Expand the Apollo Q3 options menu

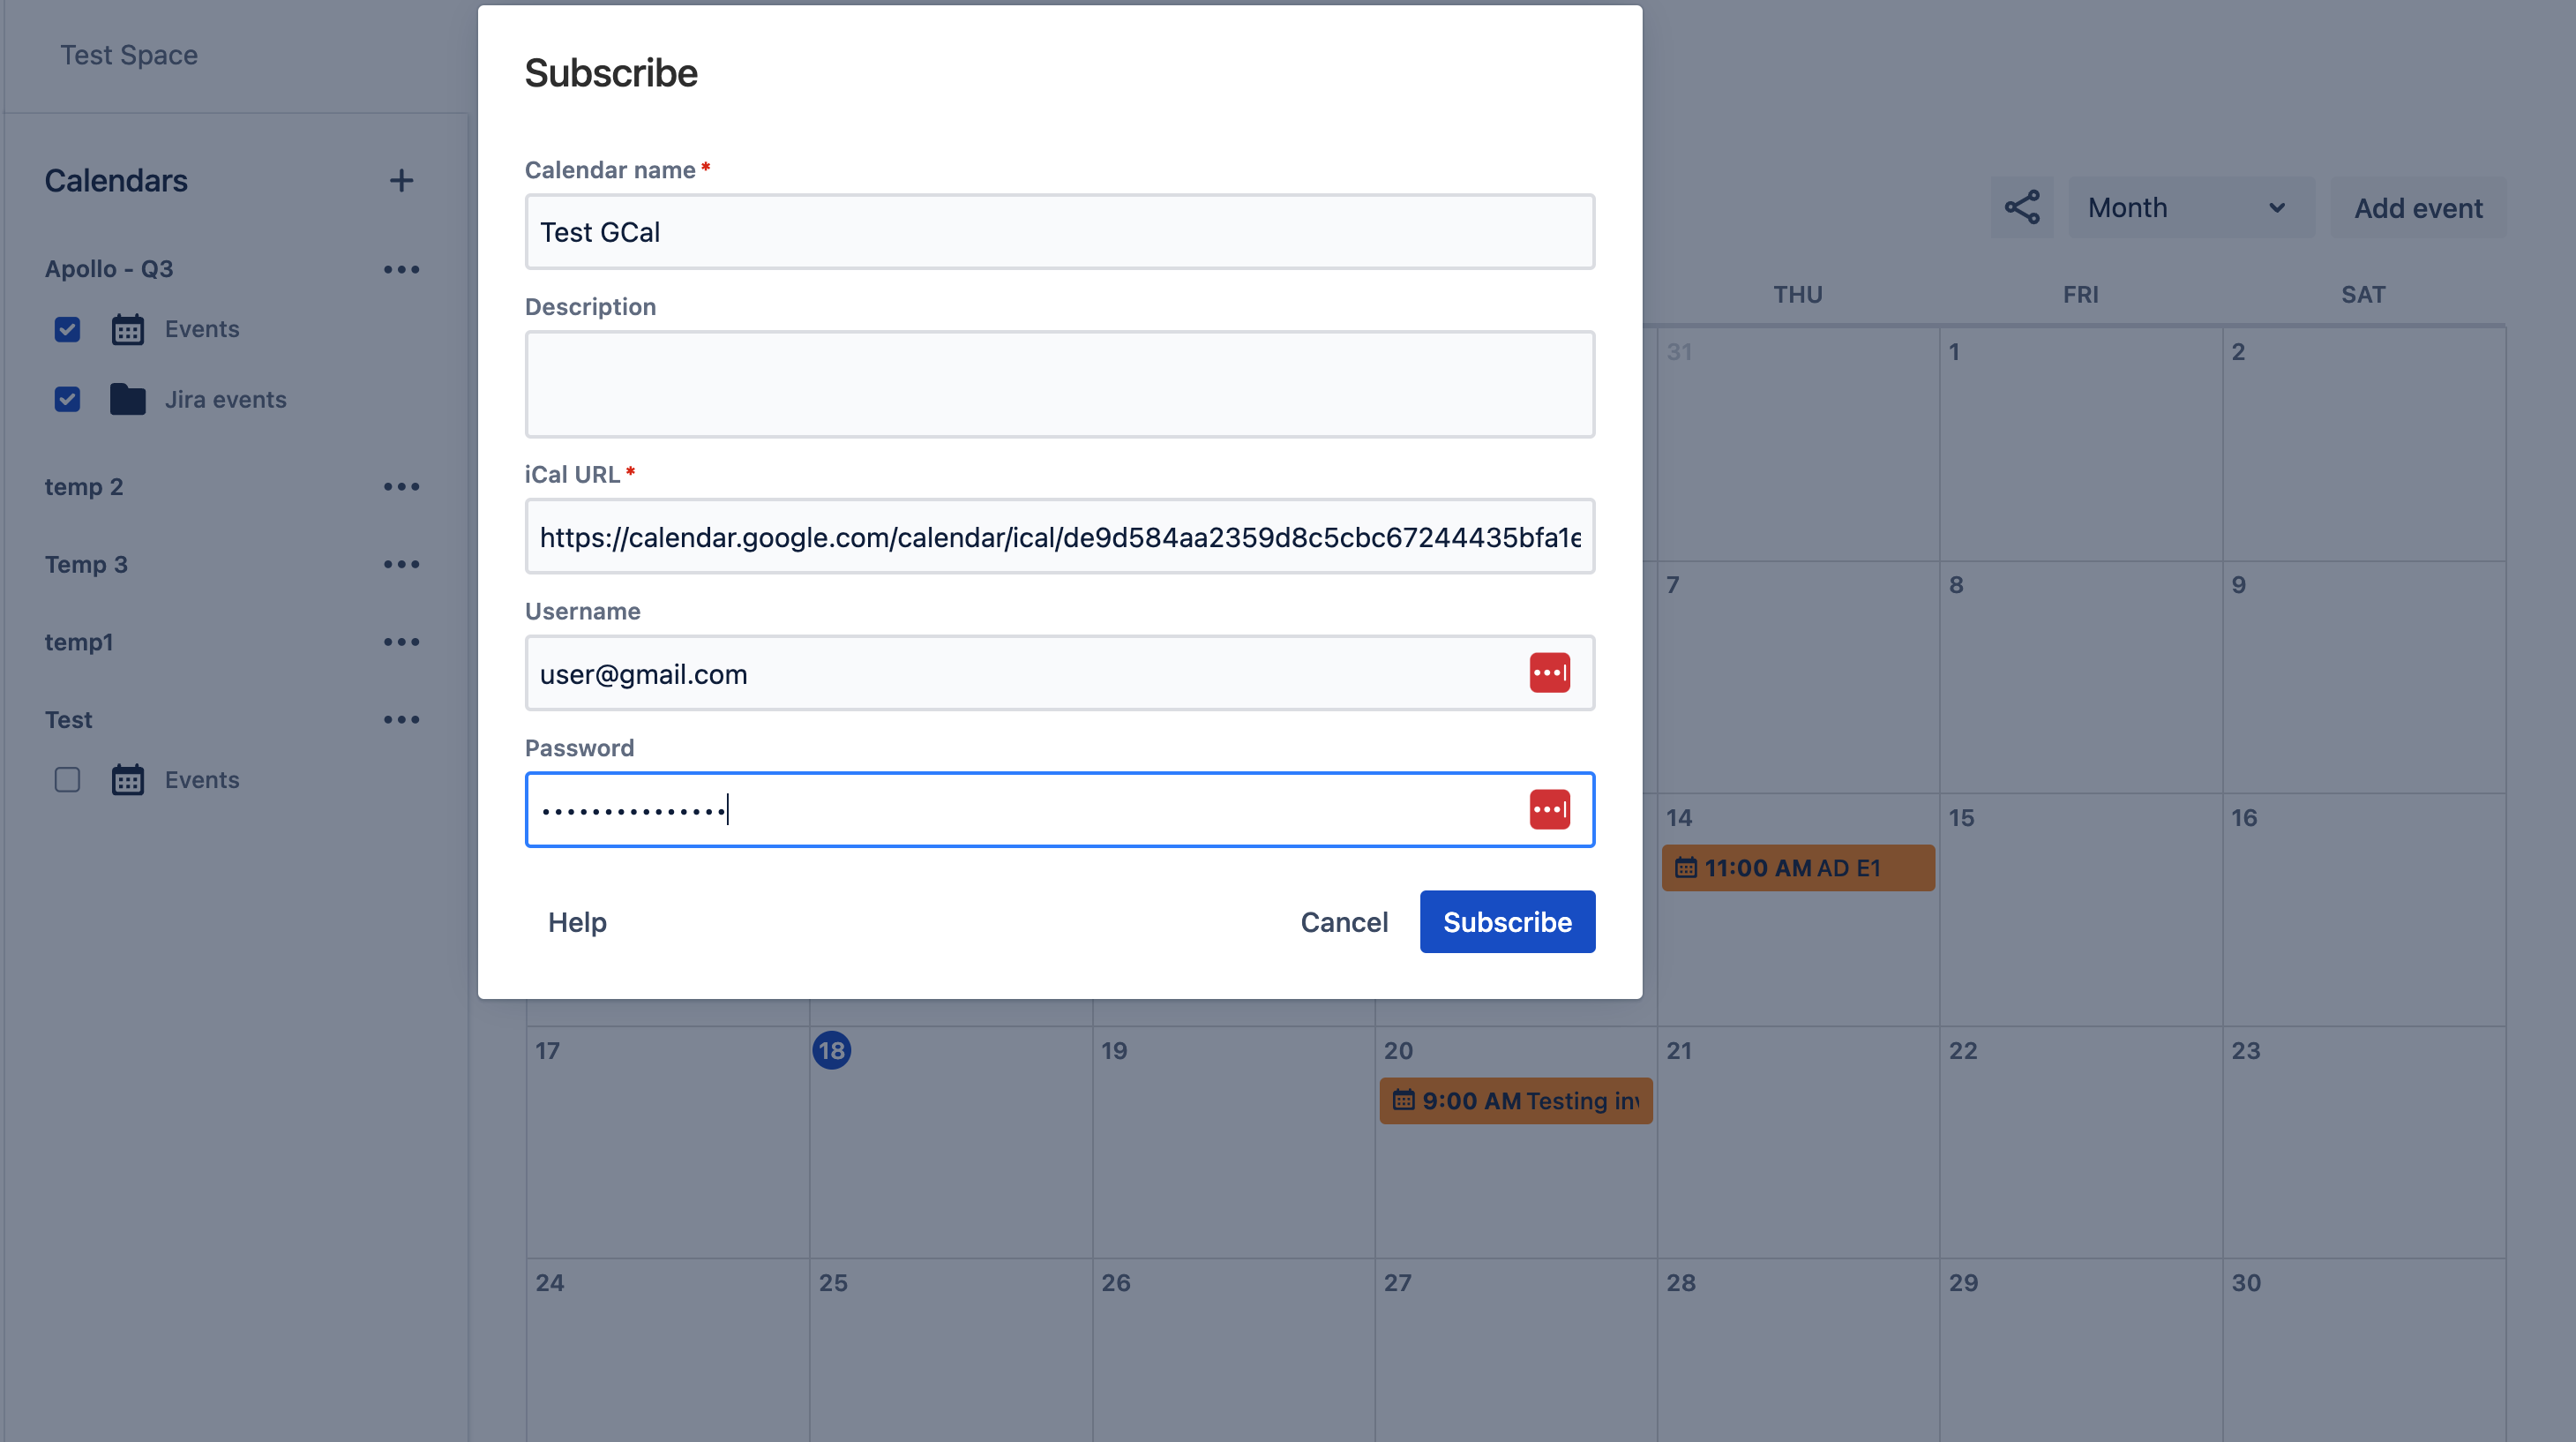tap(400, 267)
